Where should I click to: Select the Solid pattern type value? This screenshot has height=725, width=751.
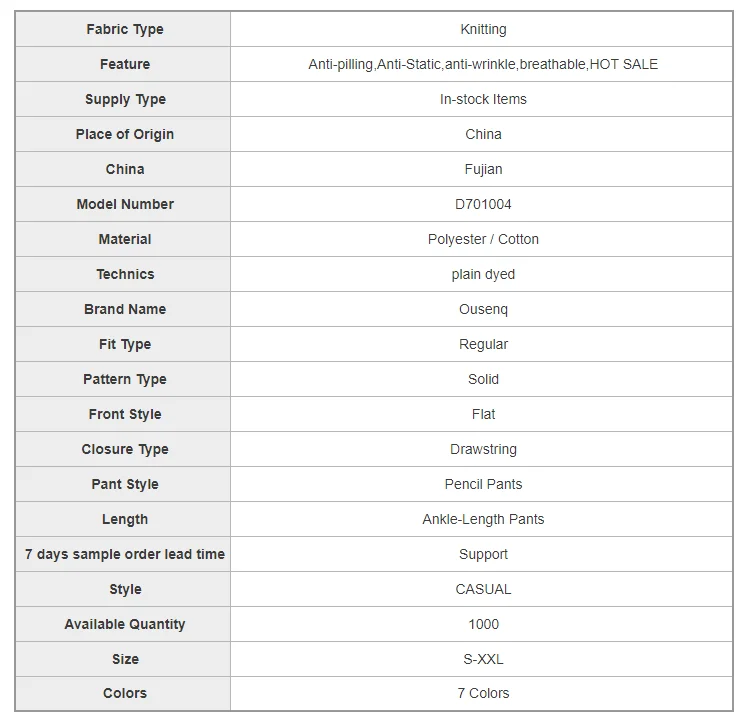[483, 379]
